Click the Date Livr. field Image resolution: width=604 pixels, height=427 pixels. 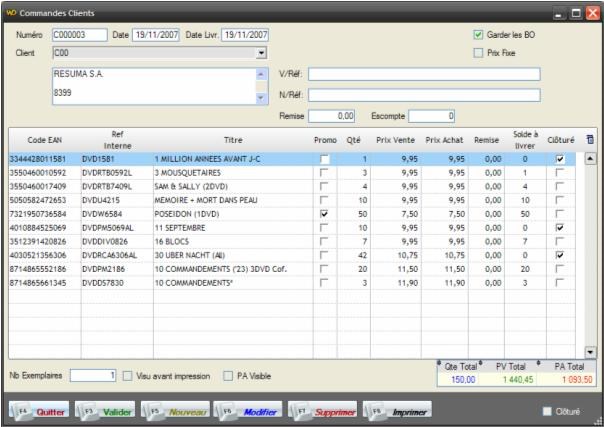click(245, 35)
